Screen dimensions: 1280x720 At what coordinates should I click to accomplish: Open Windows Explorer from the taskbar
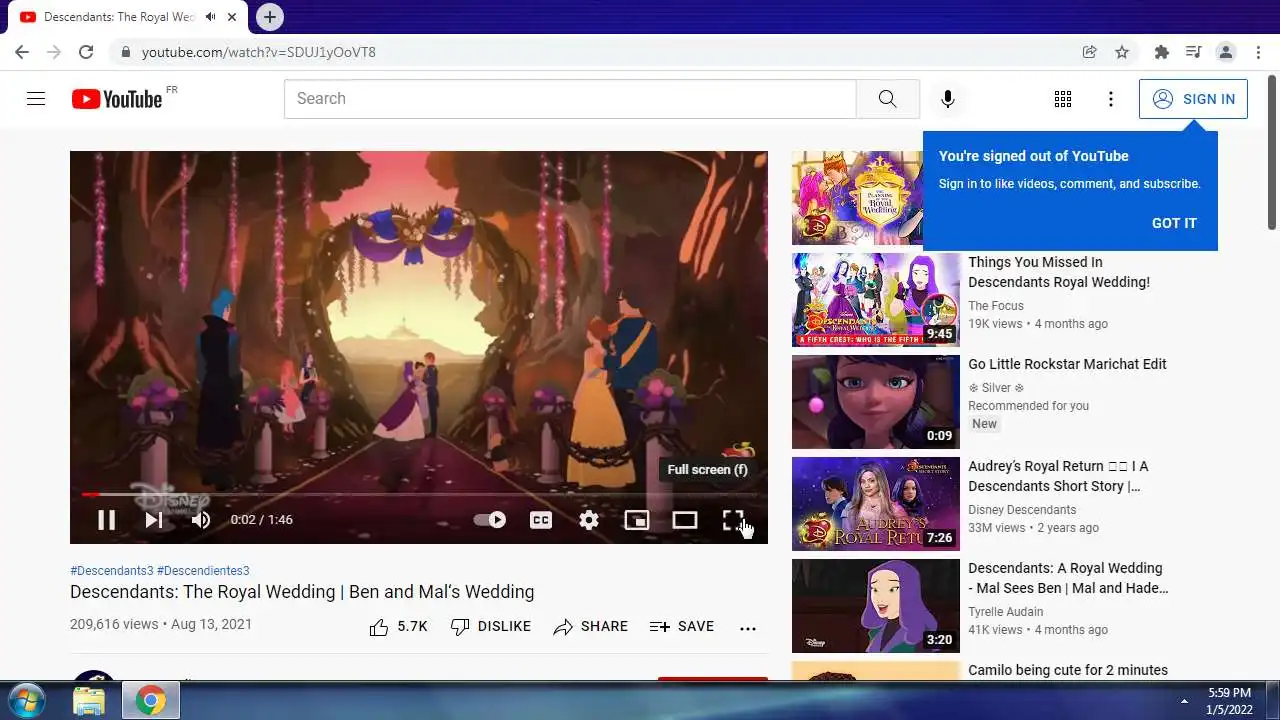(89, 700)
